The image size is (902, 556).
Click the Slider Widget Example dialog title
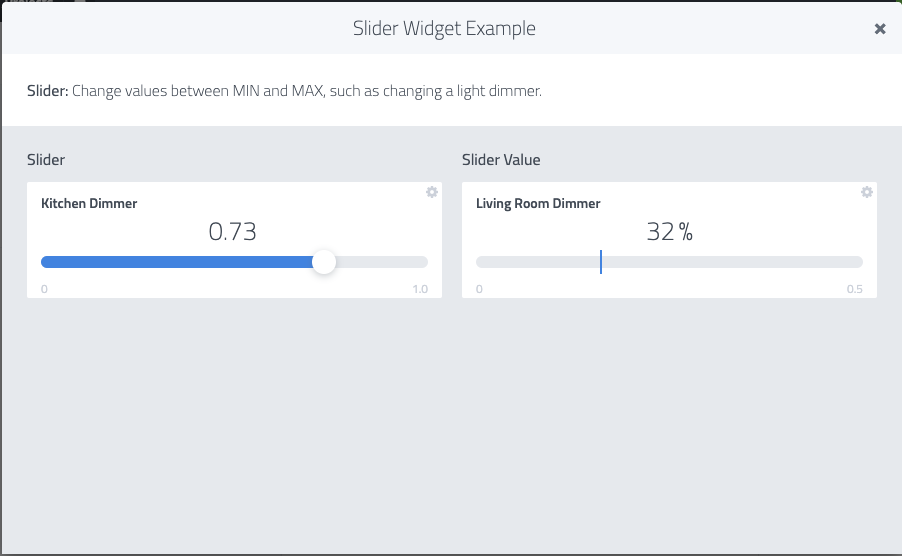coord(444,28)
